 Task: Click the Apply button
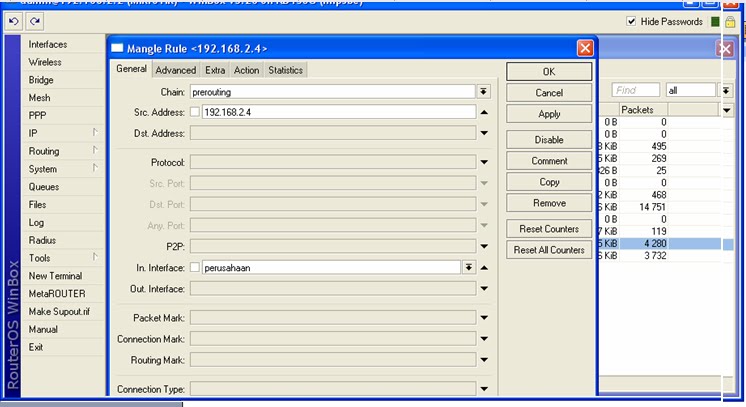click(x=549, y=114)
